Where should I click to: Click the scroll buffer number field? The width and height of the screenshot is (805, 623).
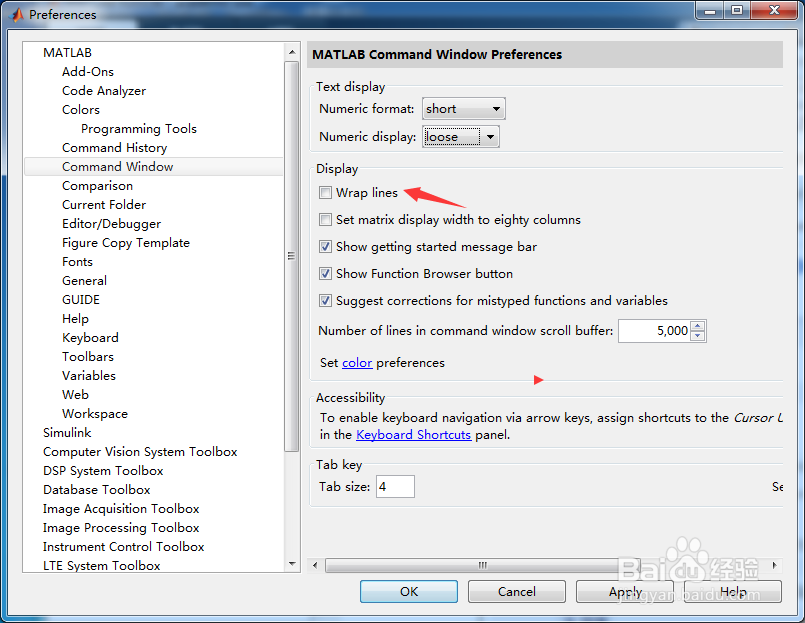coord(655,331)
